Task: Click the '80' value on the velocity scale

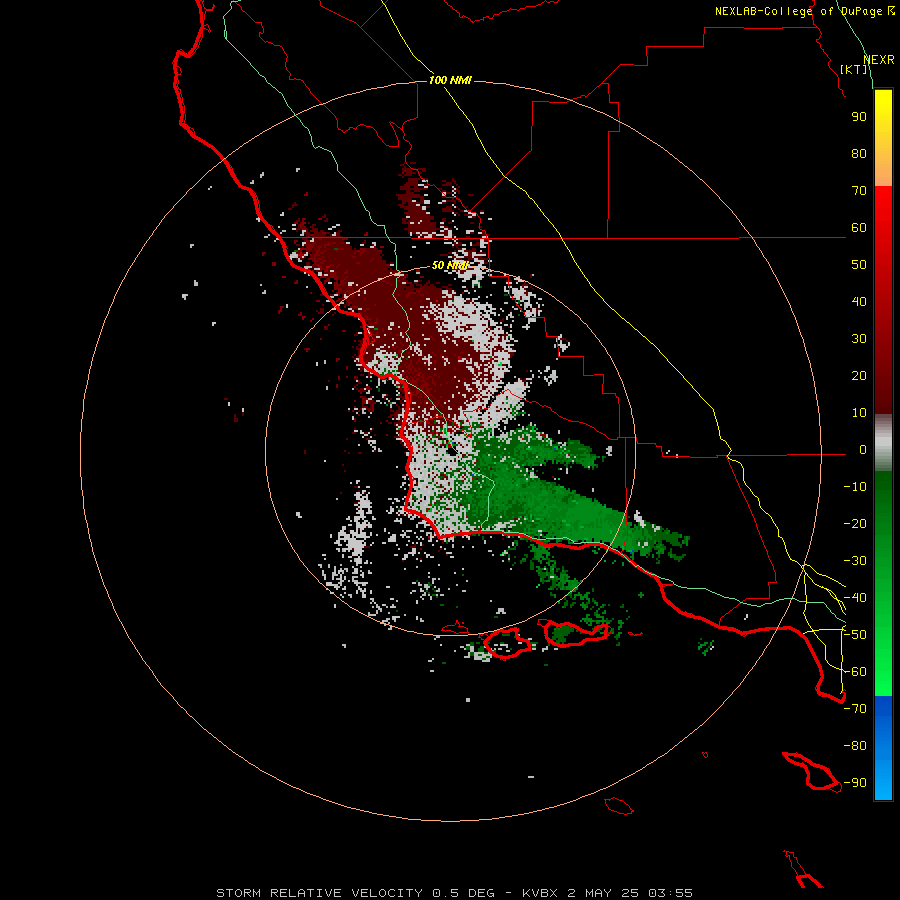Action: (859, 153)
